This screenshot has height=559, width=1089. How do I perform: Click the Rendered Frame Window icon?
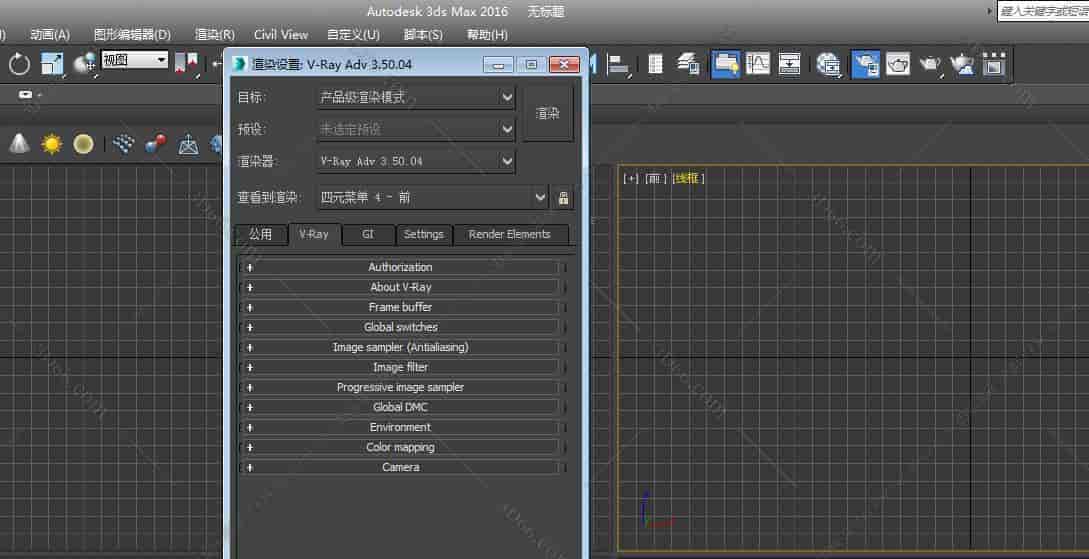pos(898,64)
